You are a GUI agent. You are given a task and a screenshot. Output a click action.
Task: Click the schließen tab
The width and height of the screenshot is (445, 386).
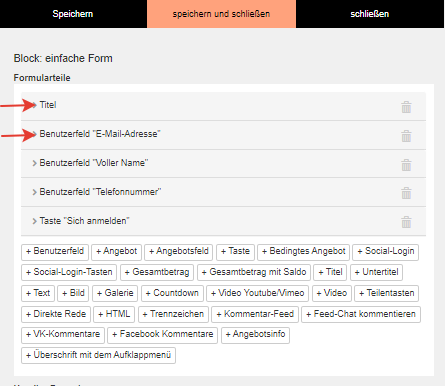370,14
